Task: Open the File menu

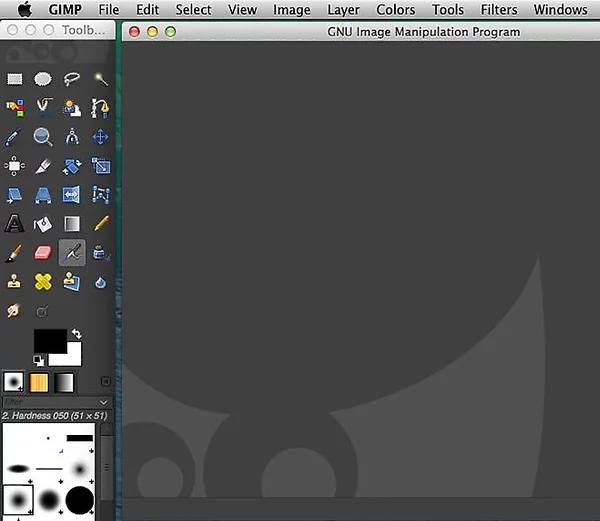Action: (x=109, y=10)
